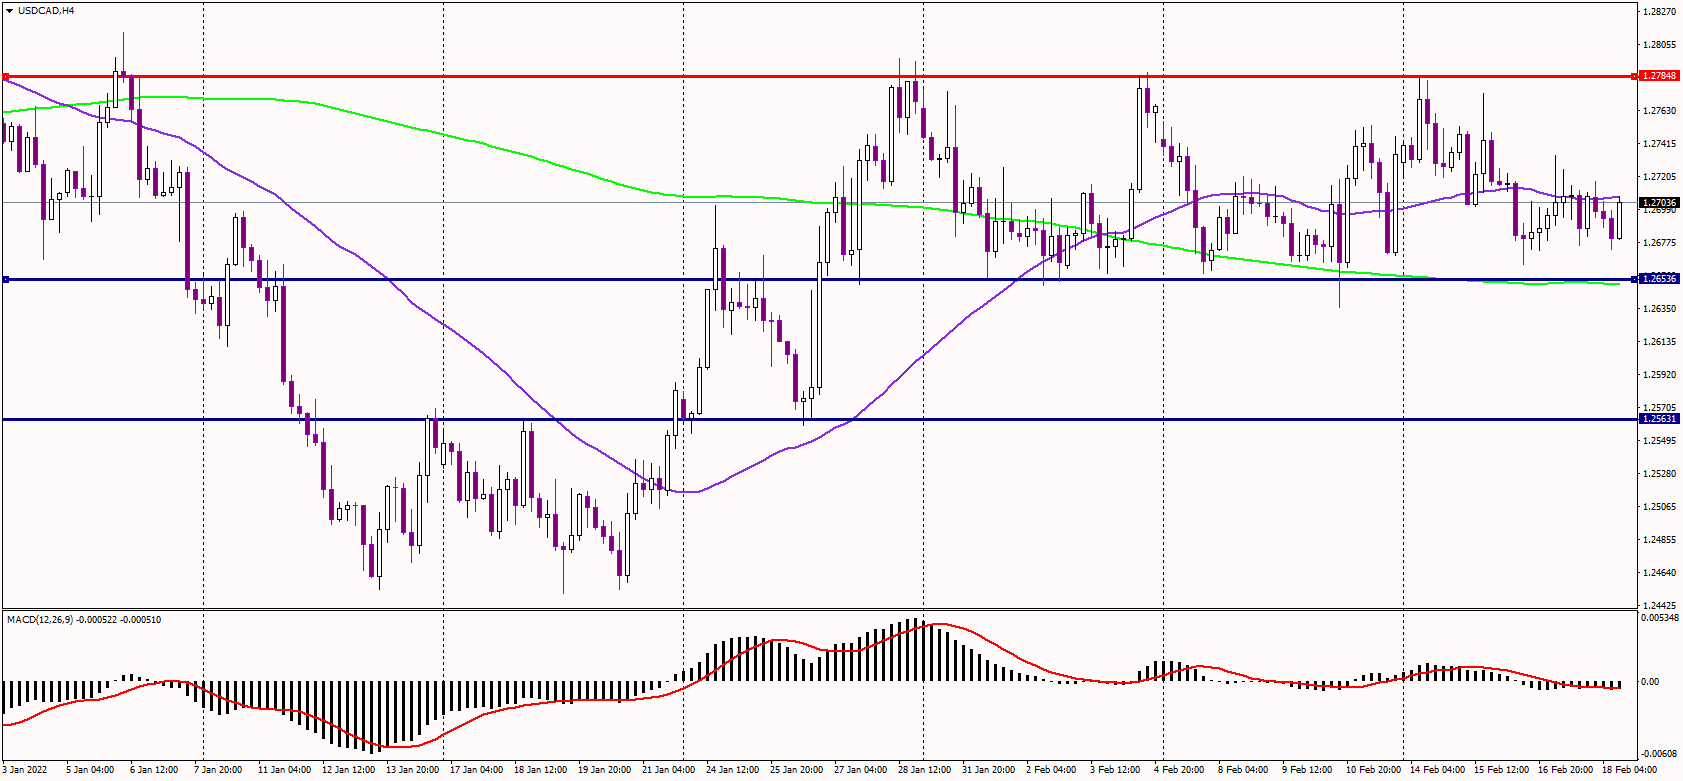Select the red 1.27848 price label

pyautogui.click(x=1659, y=76)
